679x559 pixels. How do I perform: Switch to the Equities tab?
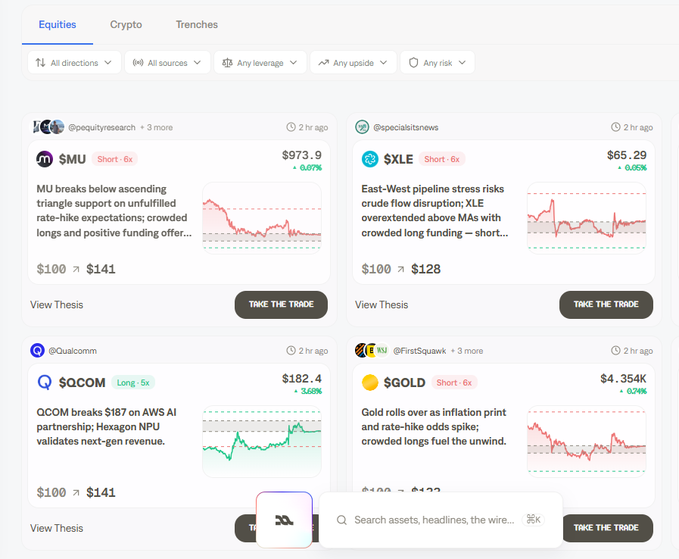(57, 25)
